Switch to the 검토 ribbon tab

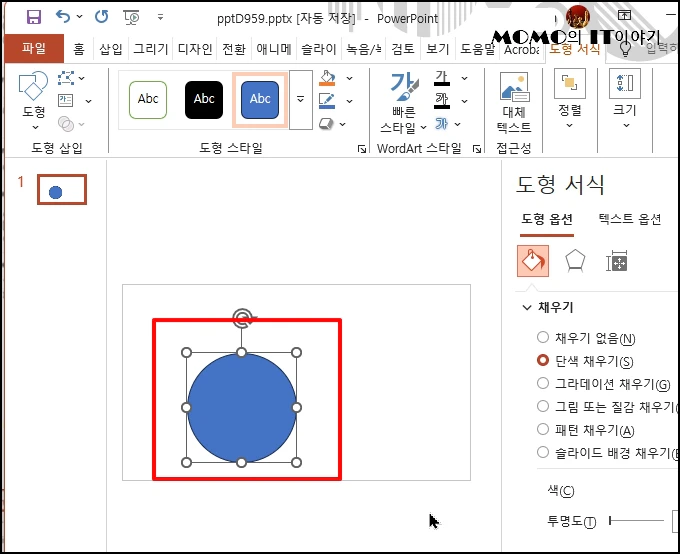(x=403, y=49)
